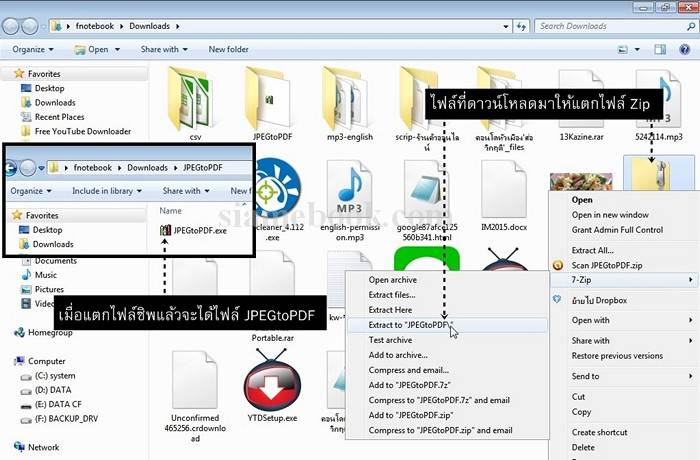Open Include in library dropdown in inset window
Viewport: 700px width, 460px height.
(107, 191)
